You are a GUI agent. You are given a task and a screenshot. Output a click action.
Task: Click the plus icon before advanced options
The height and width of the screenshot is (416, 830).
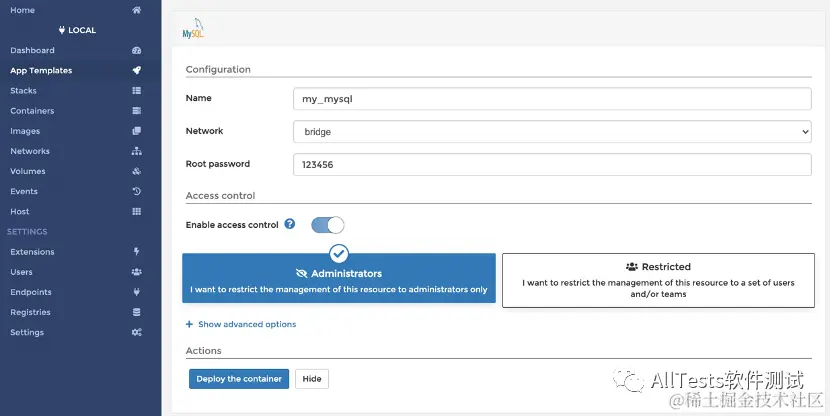tap(189, 324)
